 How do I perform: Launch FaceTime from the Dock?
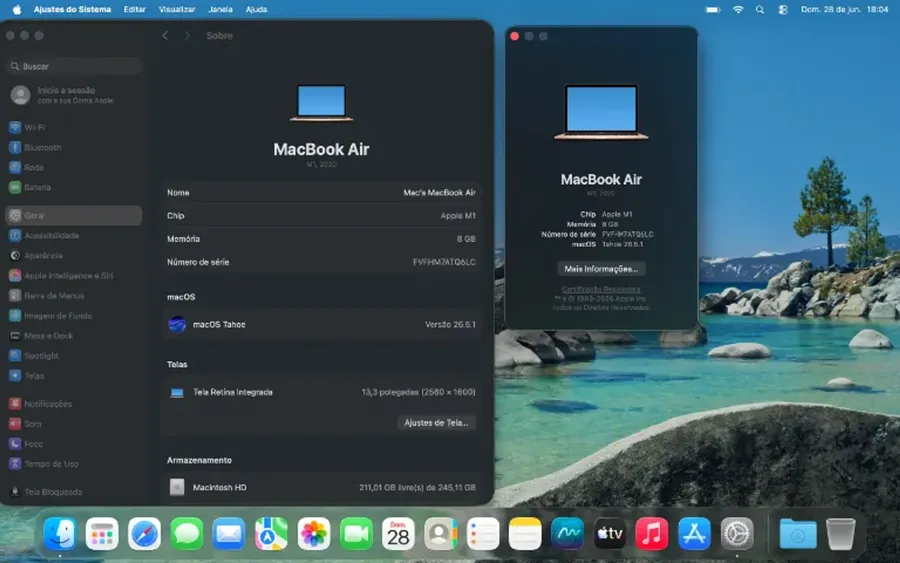pos(356,534)
